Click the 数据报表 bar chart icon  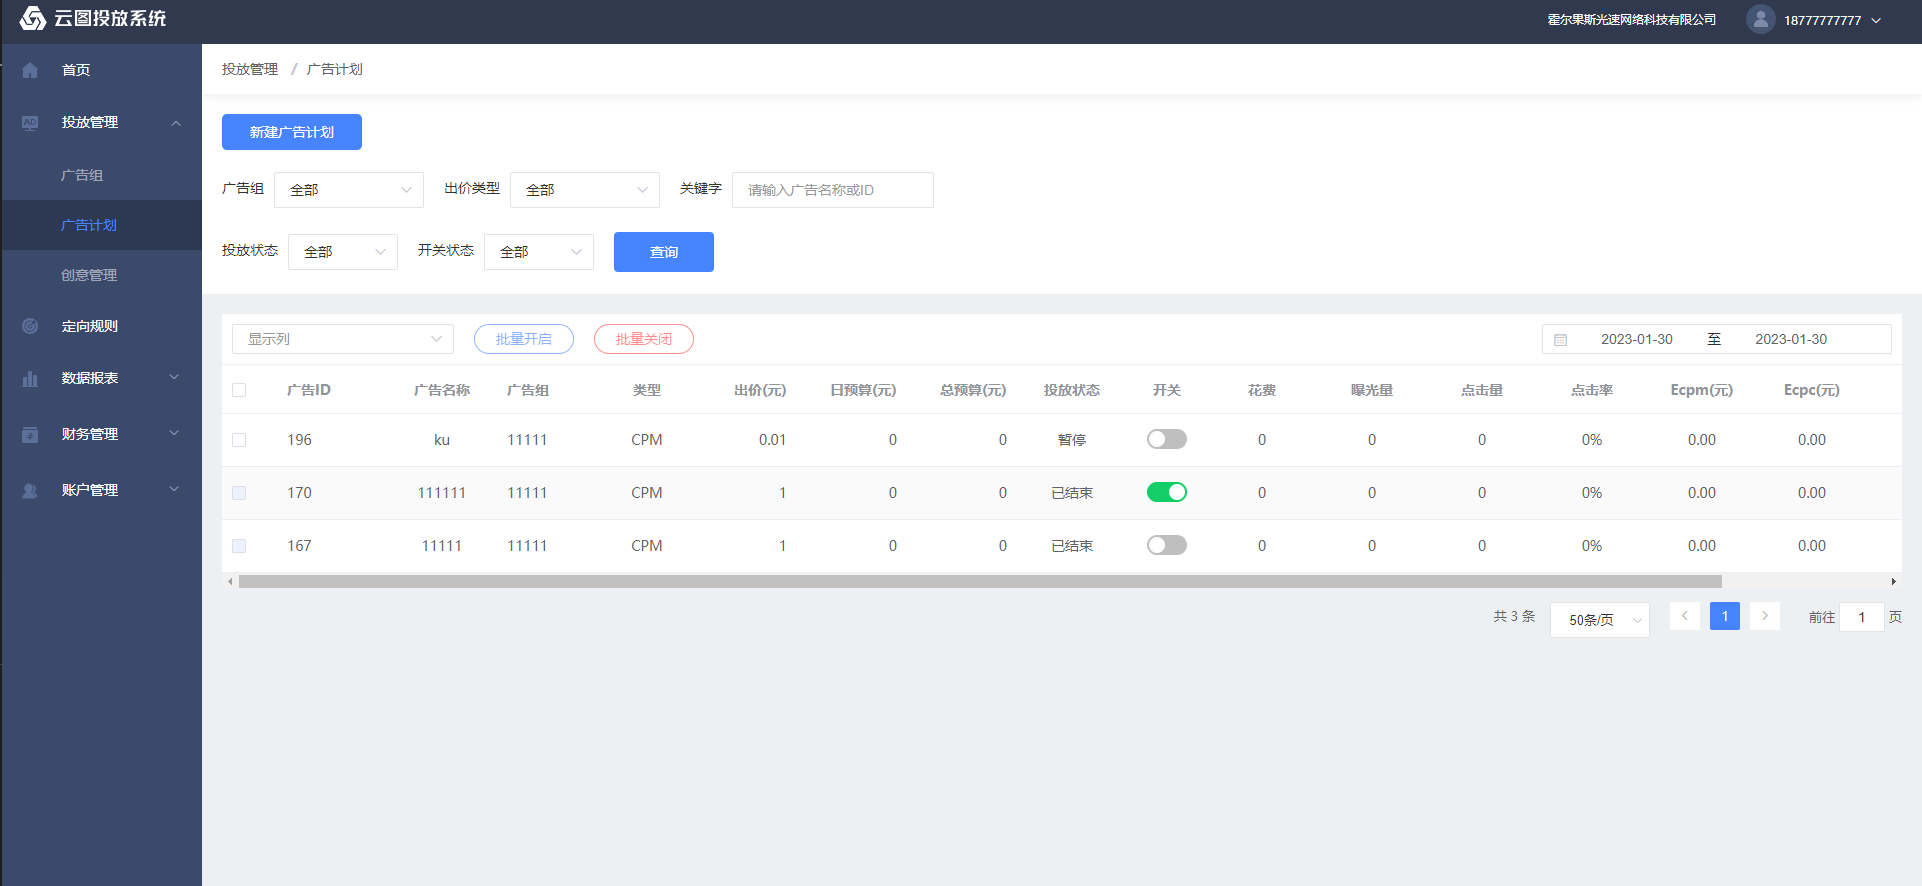(30, 378)
